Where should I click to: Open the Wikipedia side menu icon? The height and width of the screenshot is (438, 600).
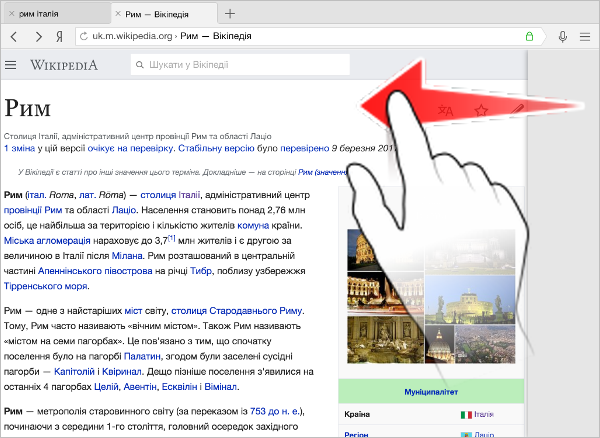coord(11,65)
